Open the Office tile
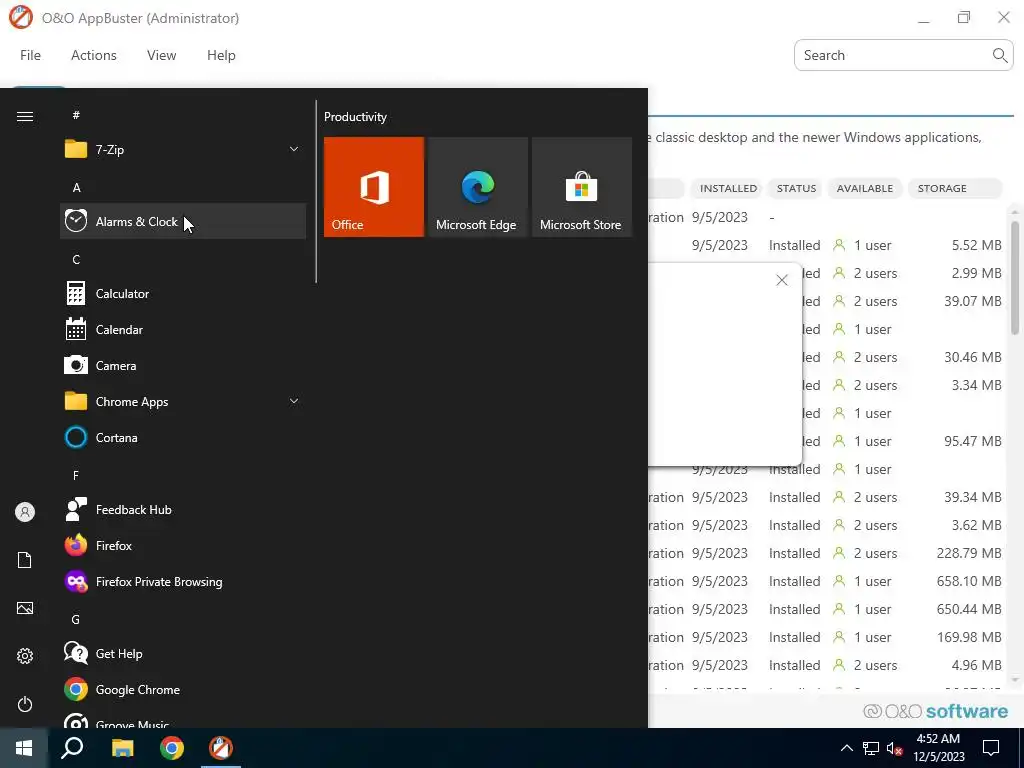 (x=374, y=187)
